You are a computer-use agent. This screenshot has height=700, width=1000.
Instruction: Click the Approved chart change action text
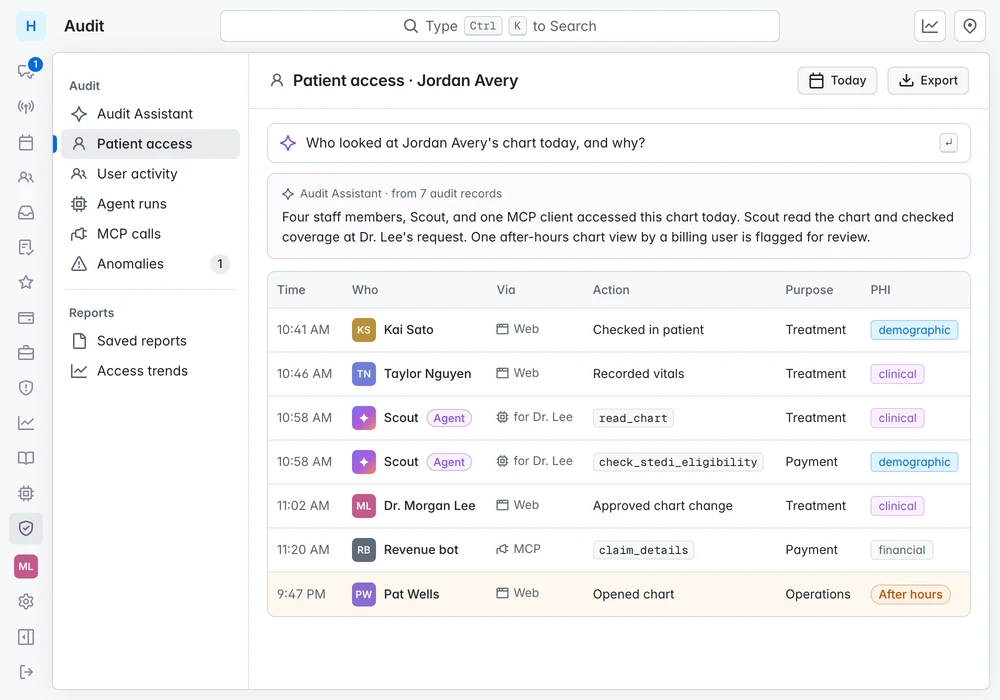click(663, 506)
